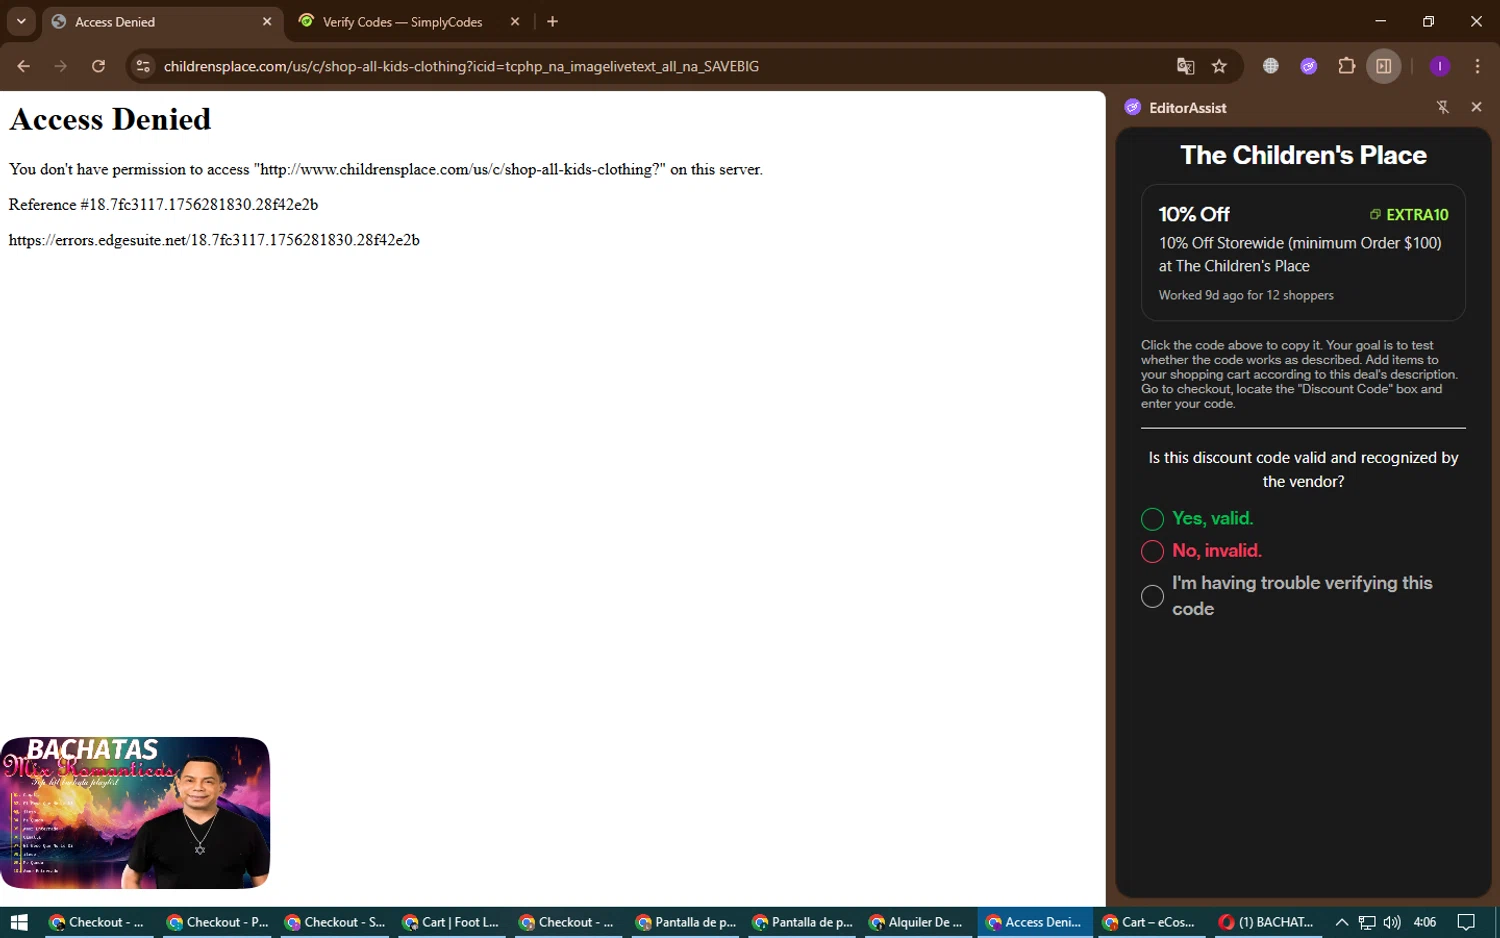The image size is (1500, 938).
Task: Show hidden system tray icons
Action: coord(1342,922)
